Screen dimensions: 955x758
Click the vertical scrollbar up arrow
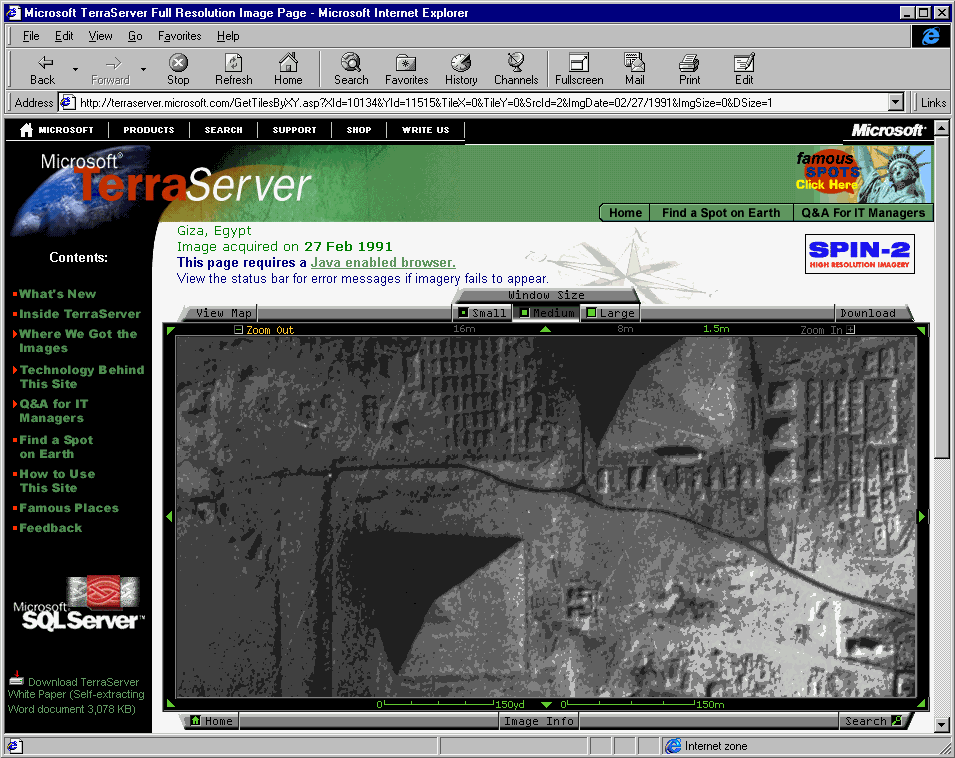(942, 128)
